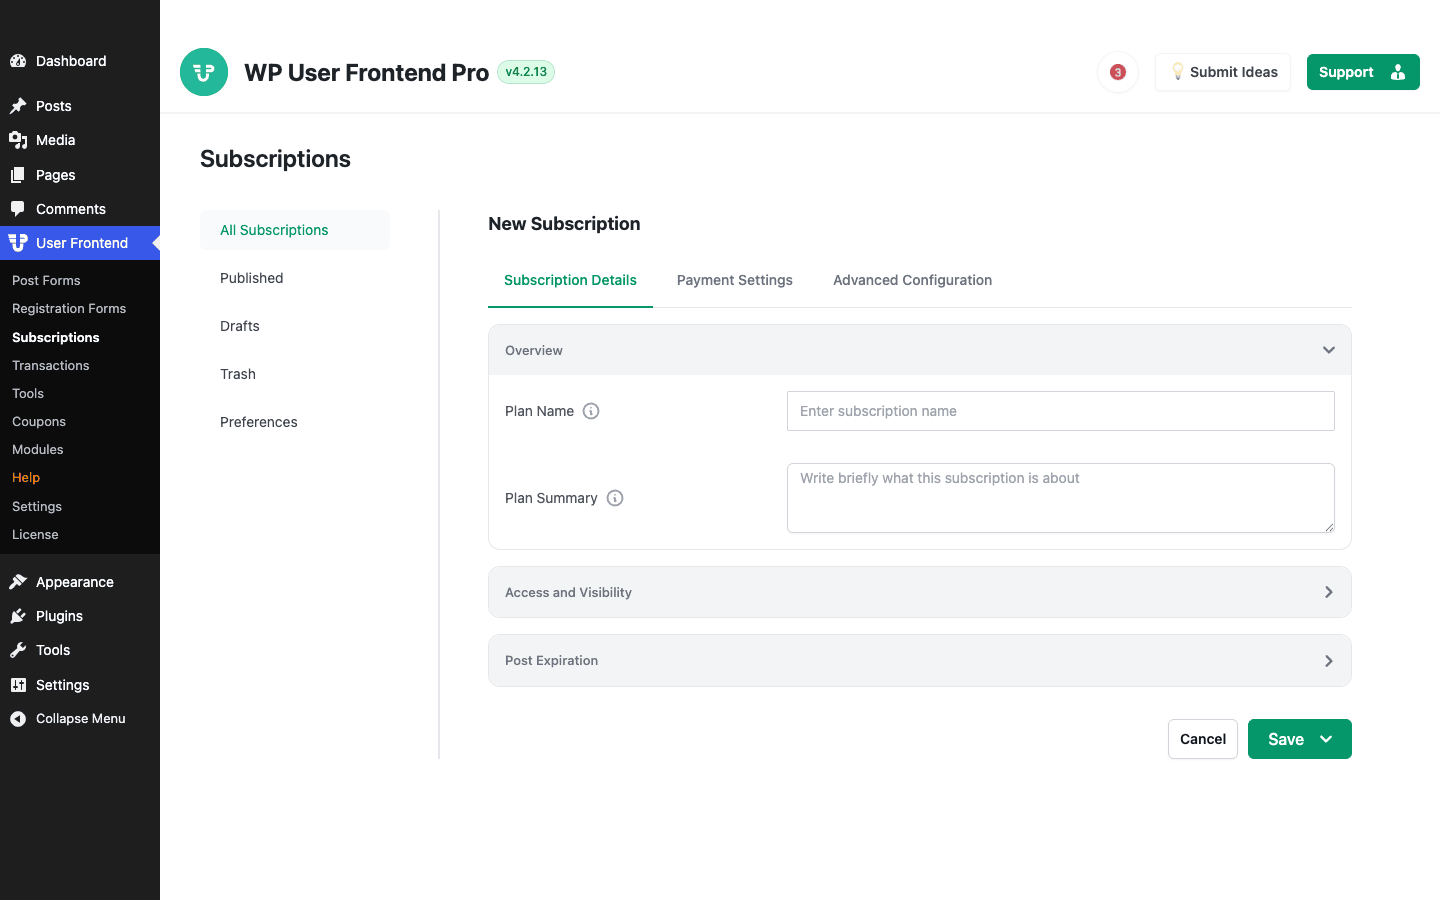This screenshot has height=900, width=1440.
Task: Click the v4.2.13 version badge
Action: [526, 72]
